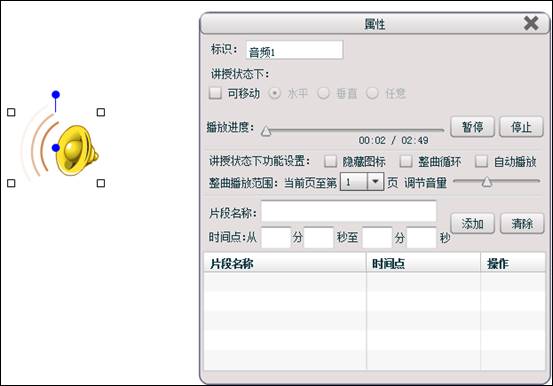The width and height of the screenshot is (553, 386).
Task: Focus the 片段名称 text field
Action: (x=349, y=212)
